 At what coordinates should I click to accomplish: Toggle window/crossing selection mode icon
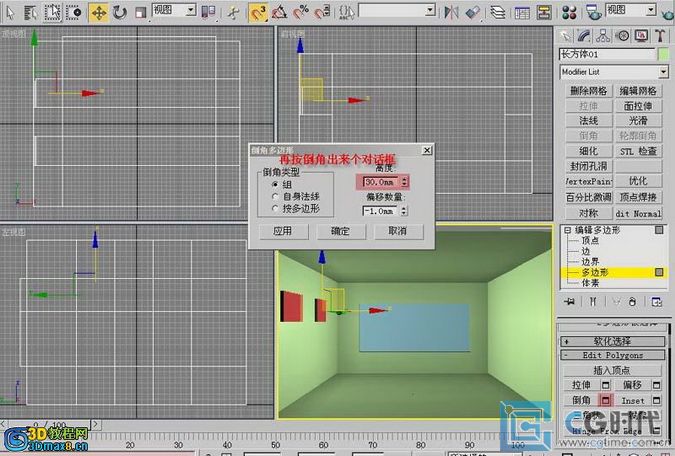(x=74, y=13)
